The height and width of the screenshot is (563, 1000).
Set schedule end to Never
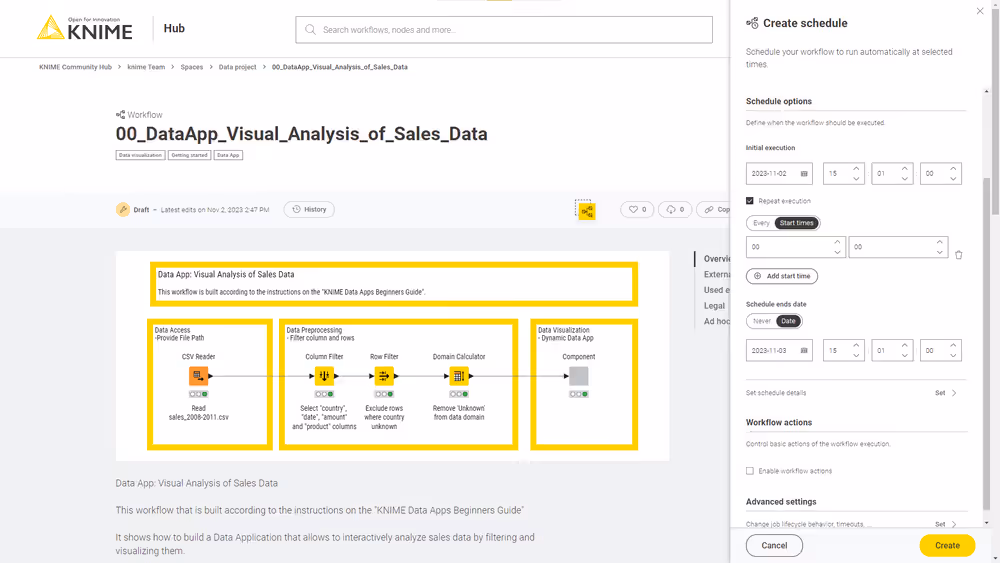coord(762,321)
